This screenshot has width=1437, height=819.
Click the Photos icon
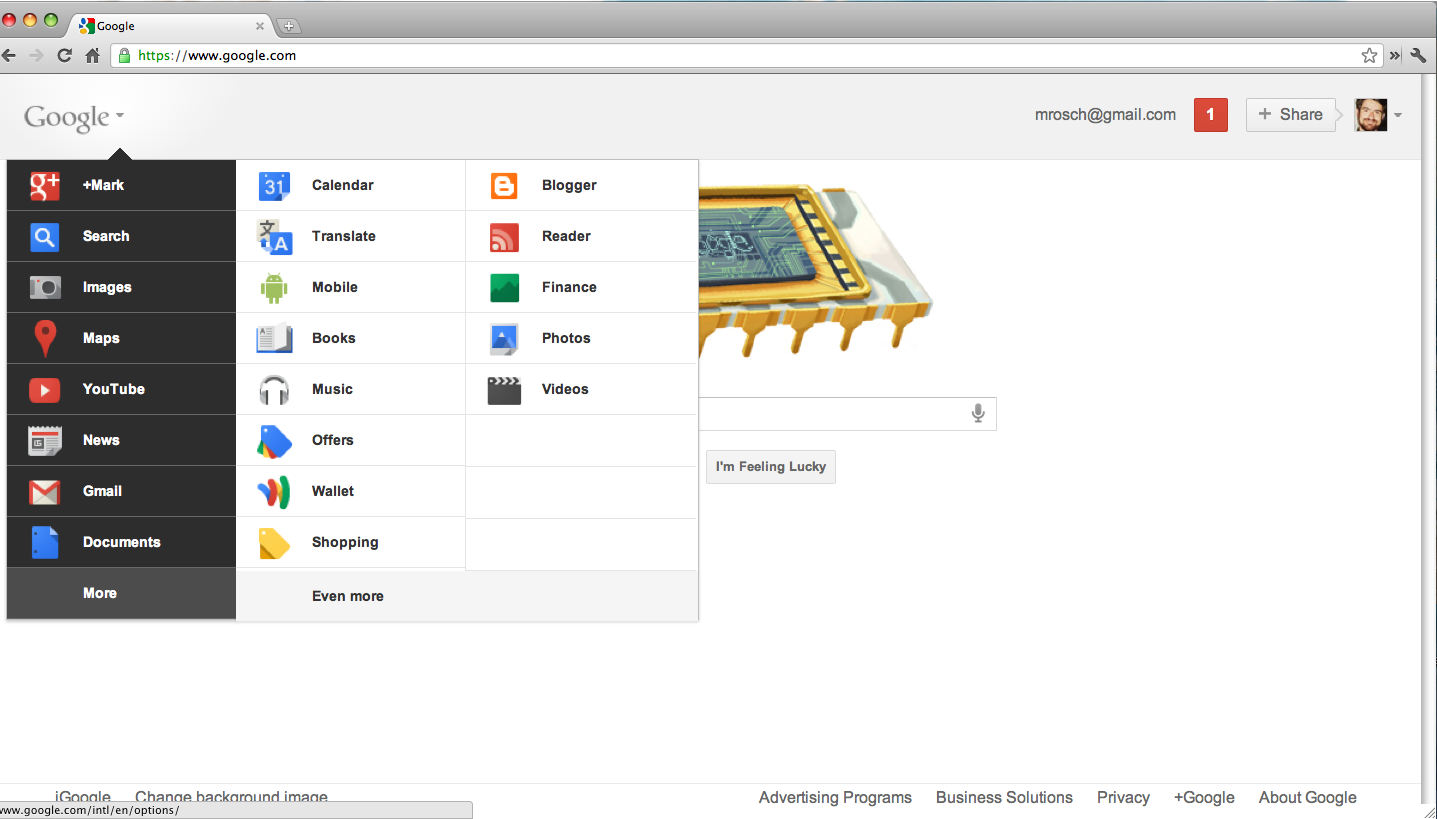tap(504, 338)
